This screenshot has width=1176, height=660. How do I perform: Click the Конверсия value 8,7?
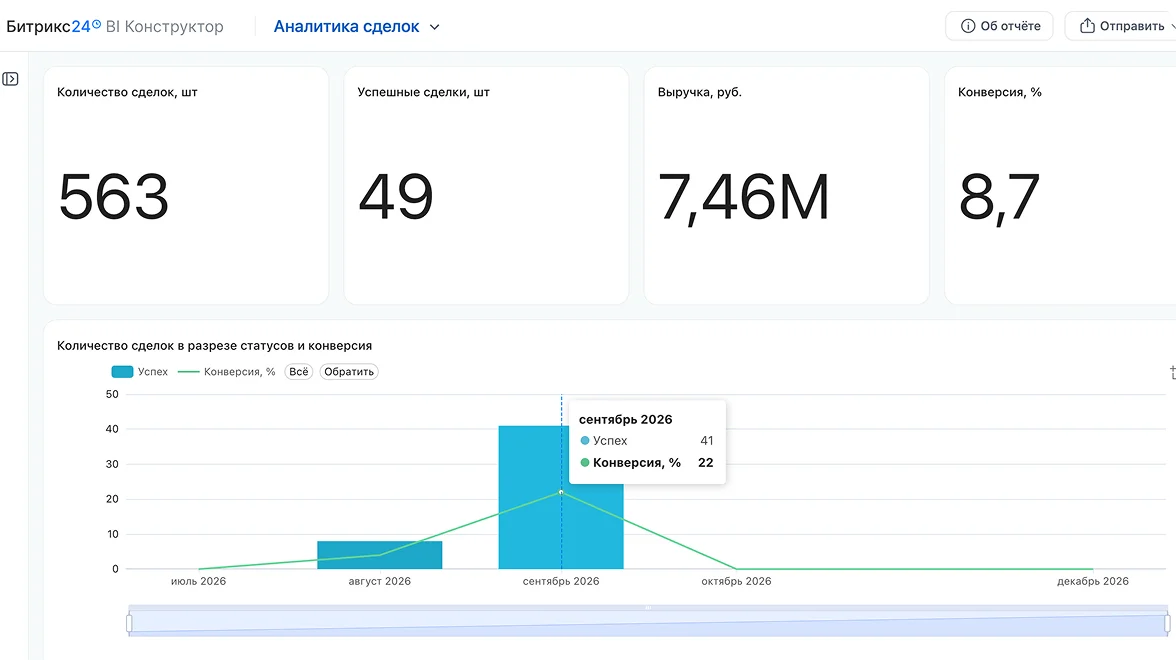point(999,199)
